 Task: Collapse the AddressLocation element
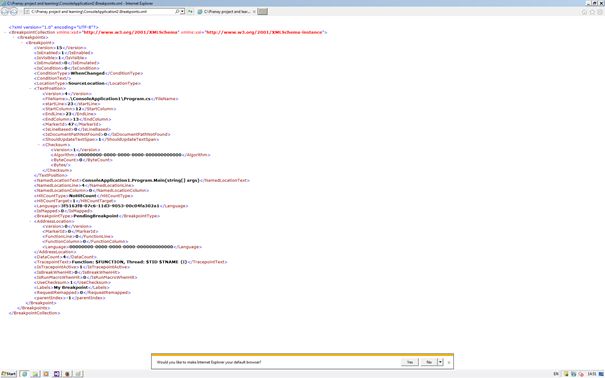[x=30, y=221]
